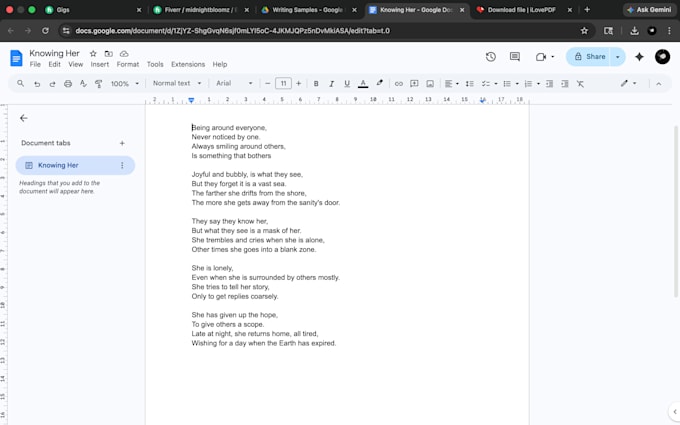Click the move document folder icon
680x425 pixels.
coord(108,54)
